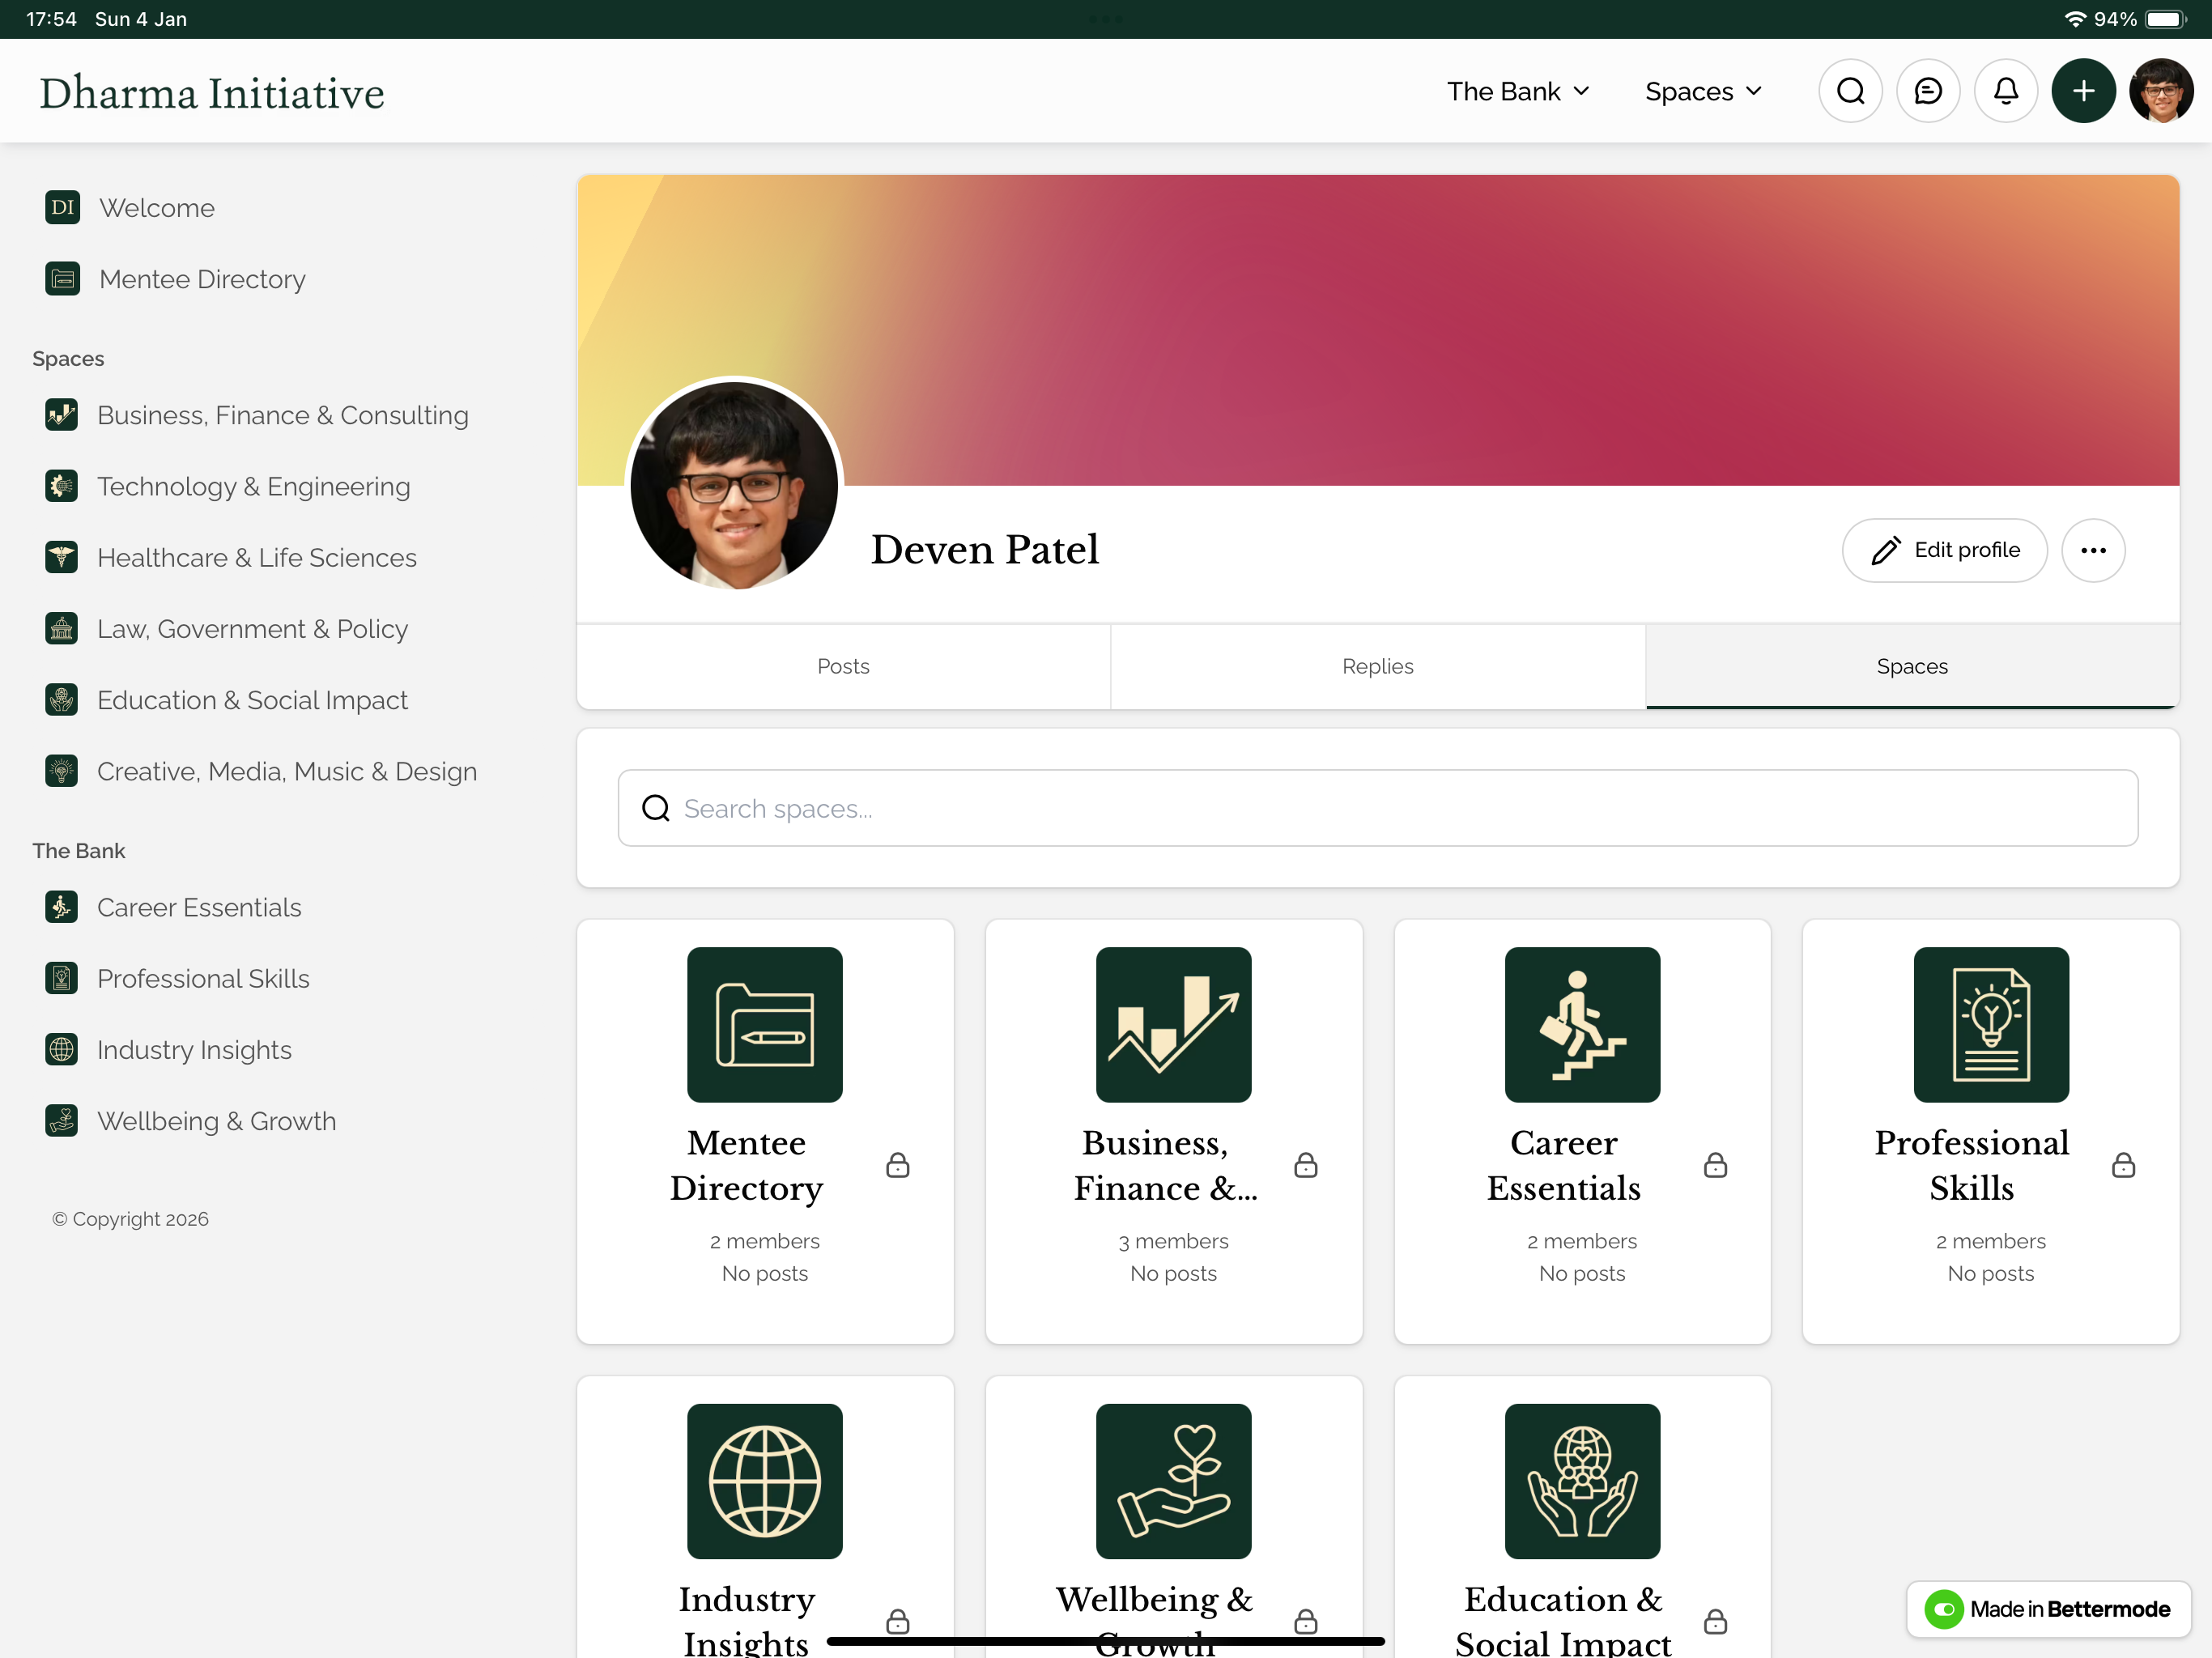2212x1658 pixels.
Task: Click the Professional Skills sidebar icon
Action: [x=61, y=977]
